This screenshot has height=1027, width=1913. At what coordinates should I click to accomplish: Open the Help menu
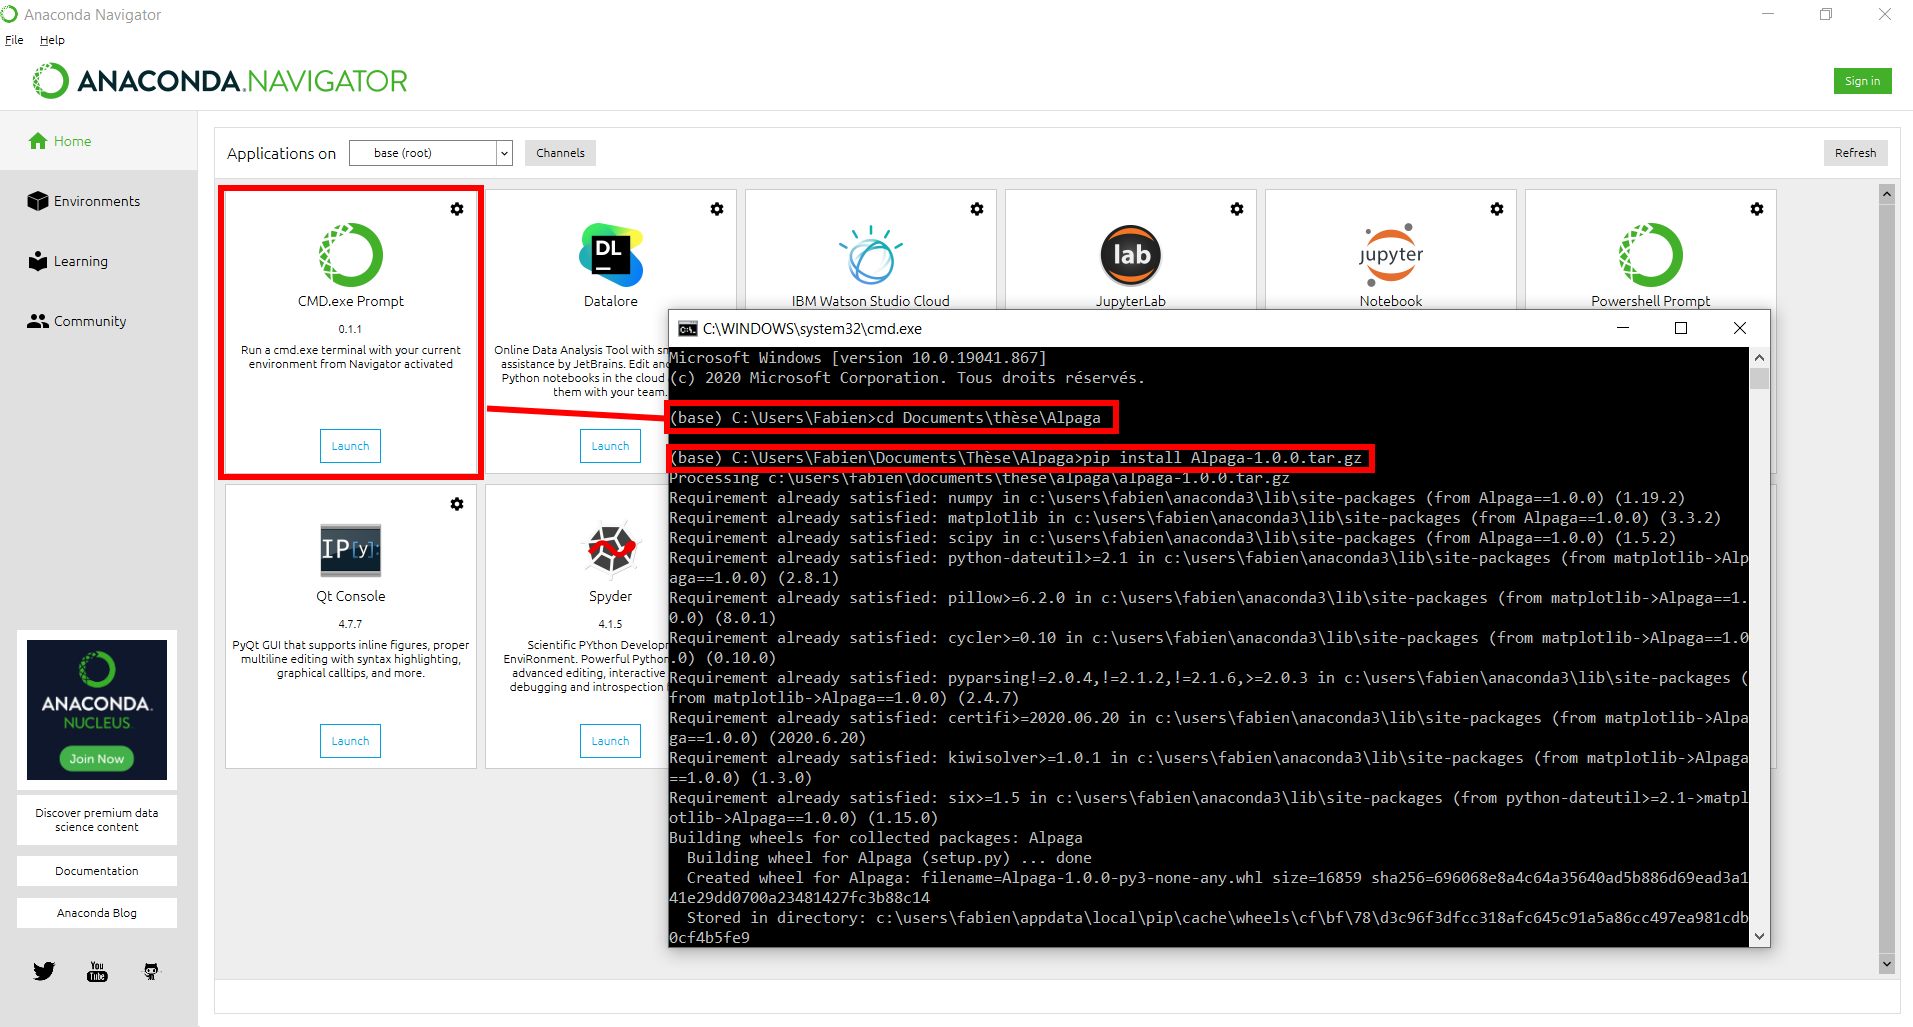point(52,40)
